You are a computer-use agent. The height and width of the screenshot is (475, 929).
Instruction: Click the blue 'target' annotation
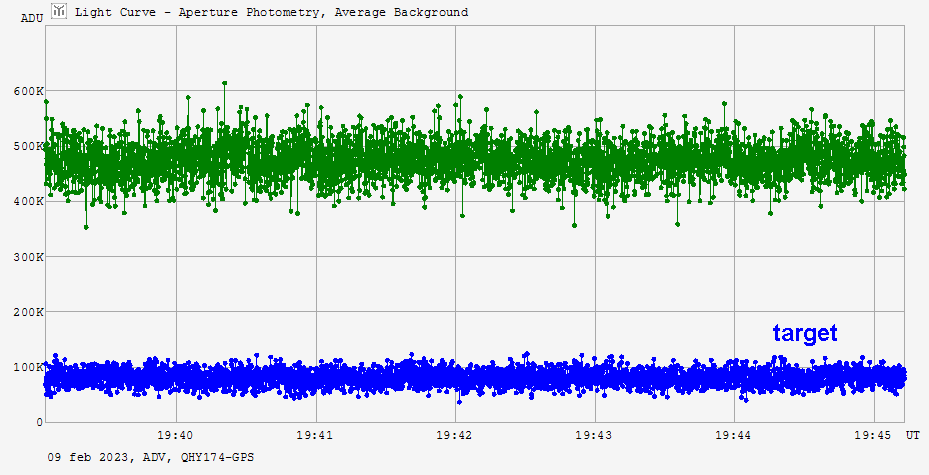[x=805, y=333]
